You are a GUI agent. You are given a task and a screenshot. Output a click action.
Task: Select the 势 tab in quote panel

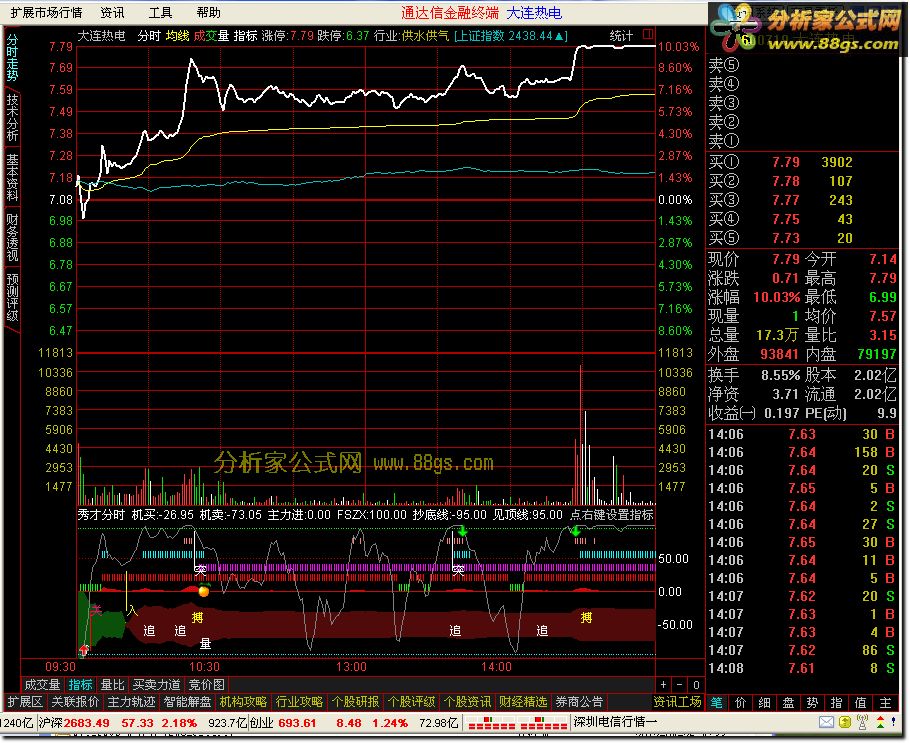[x=812, y=702]
